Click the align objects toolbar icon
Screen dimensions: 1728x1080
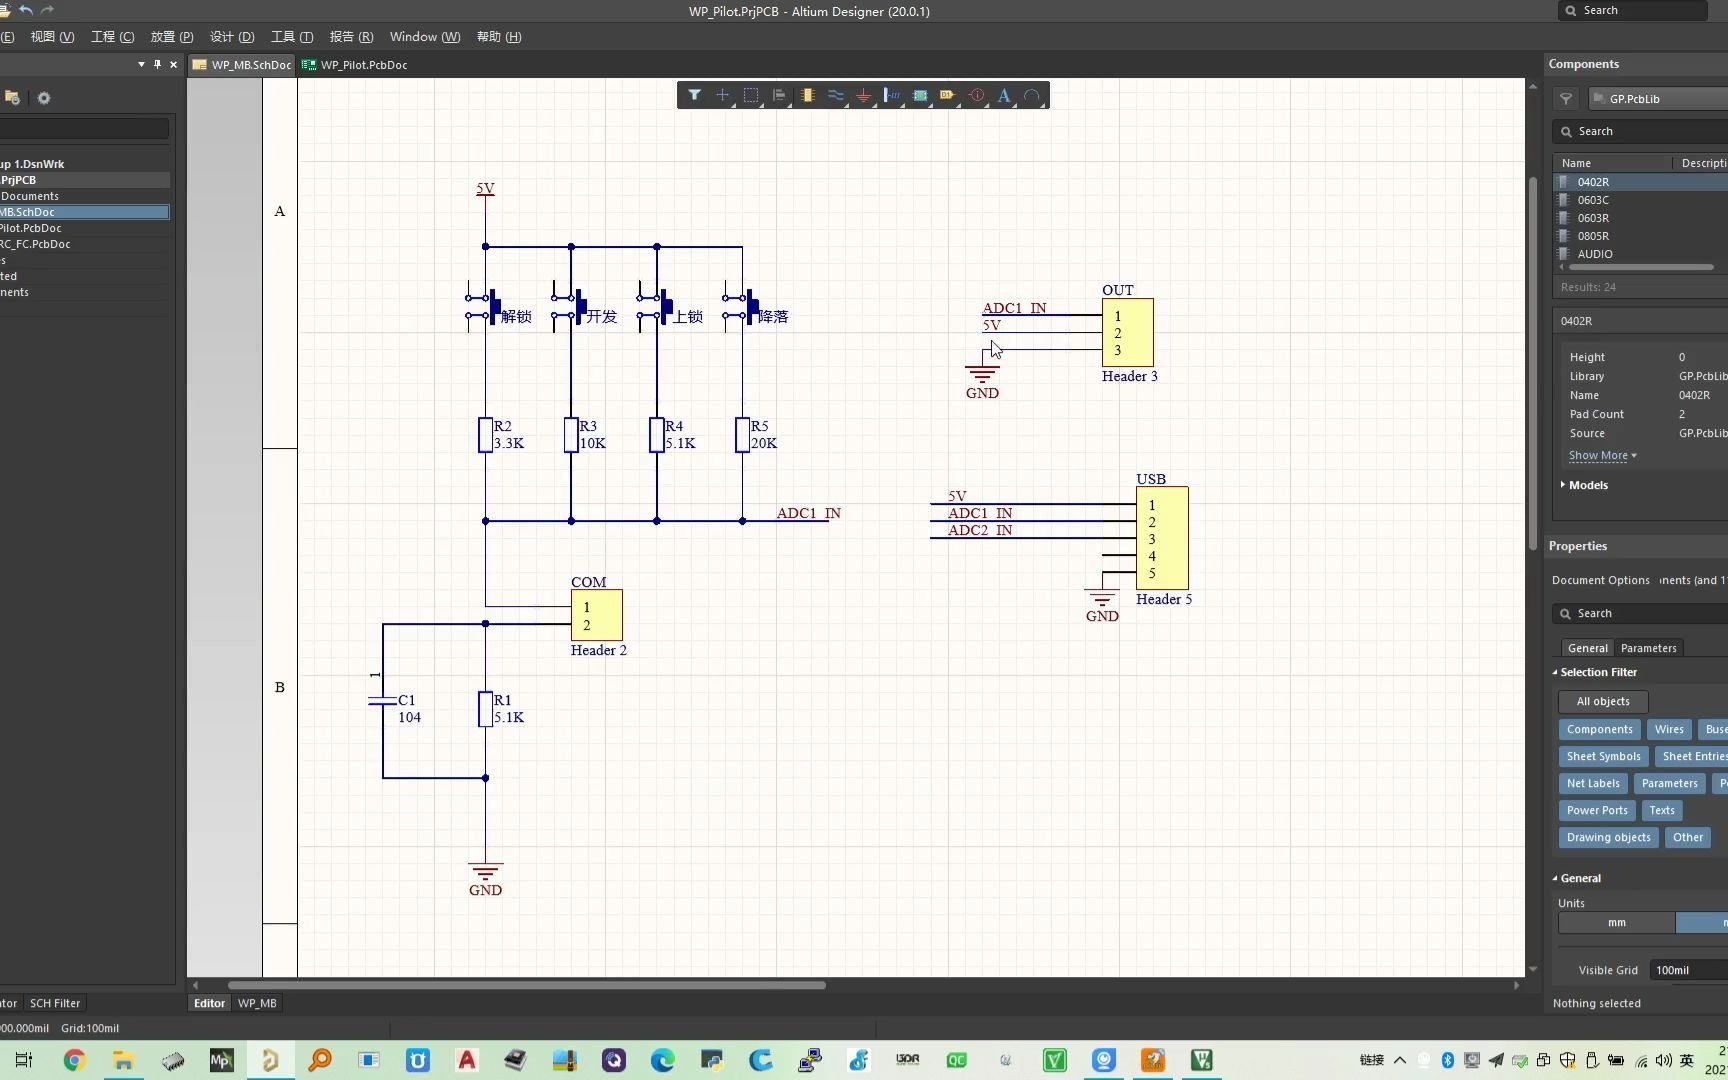coord(779,96)
